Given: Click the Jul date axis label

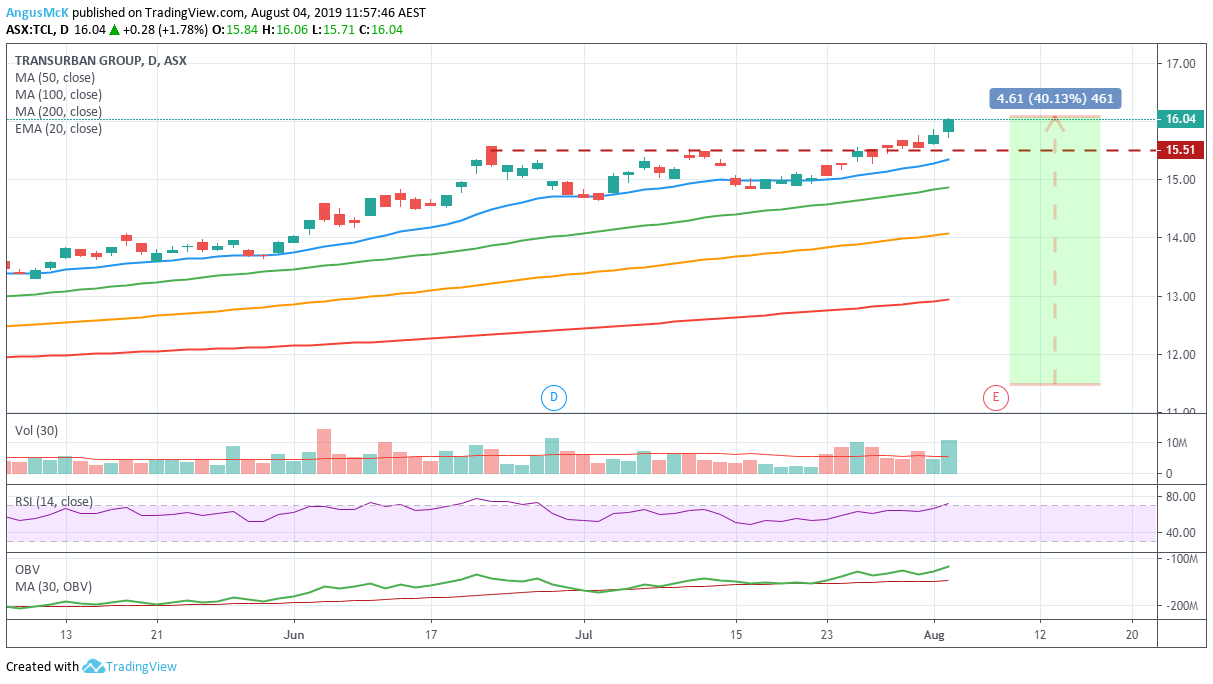Looking at the screenshot, I should (x=585, y=634).
